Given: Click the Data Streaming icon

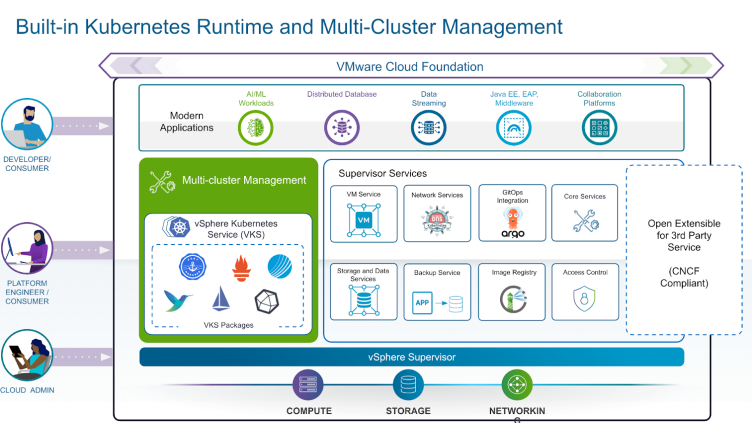Looking at the screenshot, I should (x=428, y=128).
